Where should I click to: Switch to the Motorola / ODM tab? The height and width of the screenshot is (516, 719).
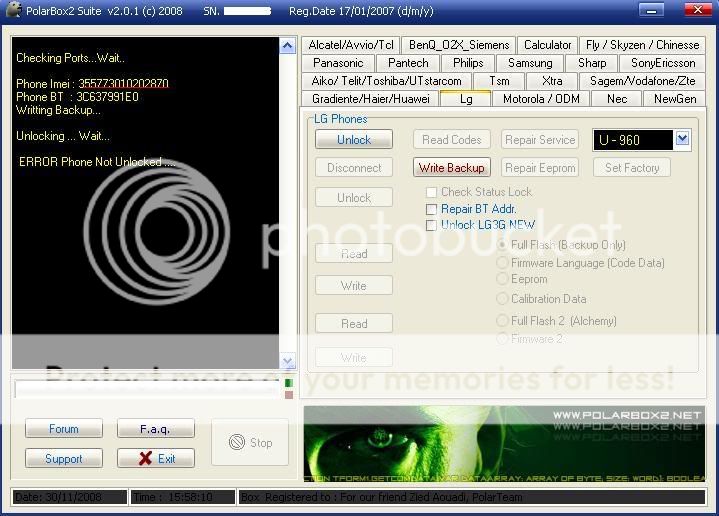[541, 99]
